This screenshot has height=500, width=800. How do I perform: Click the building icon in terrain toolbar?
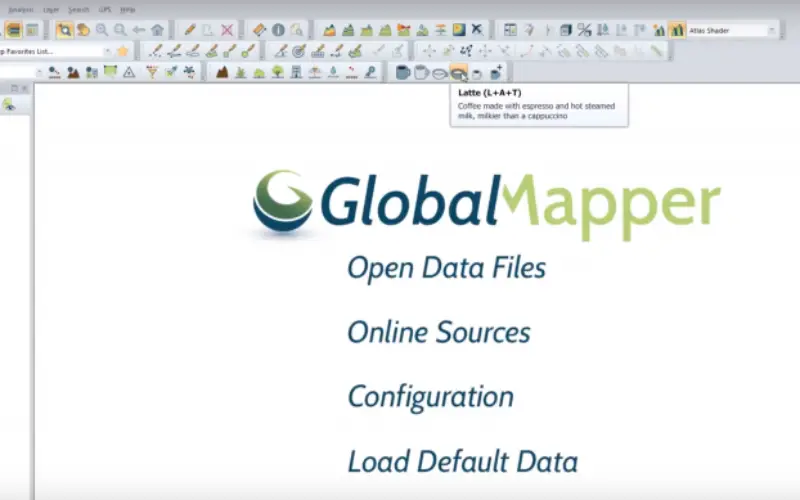[296, 72]
